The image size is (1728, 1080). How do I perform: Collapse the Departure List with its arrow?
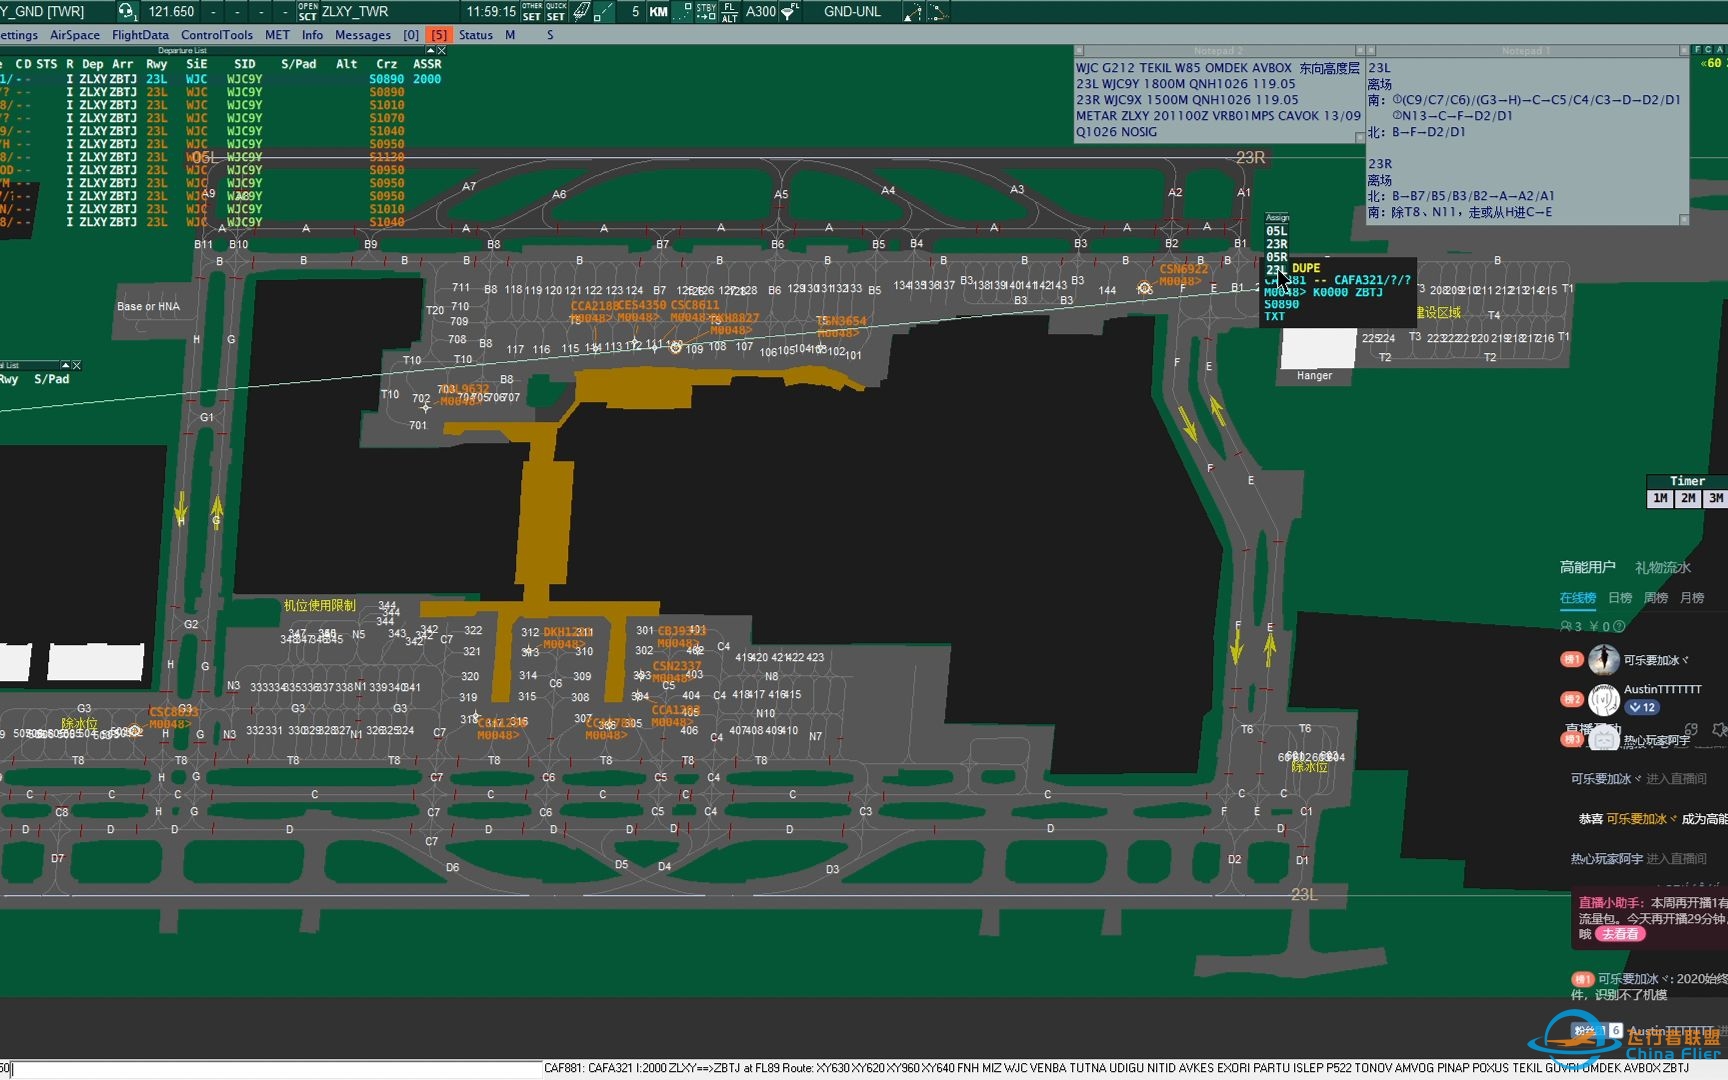point(431,50)
